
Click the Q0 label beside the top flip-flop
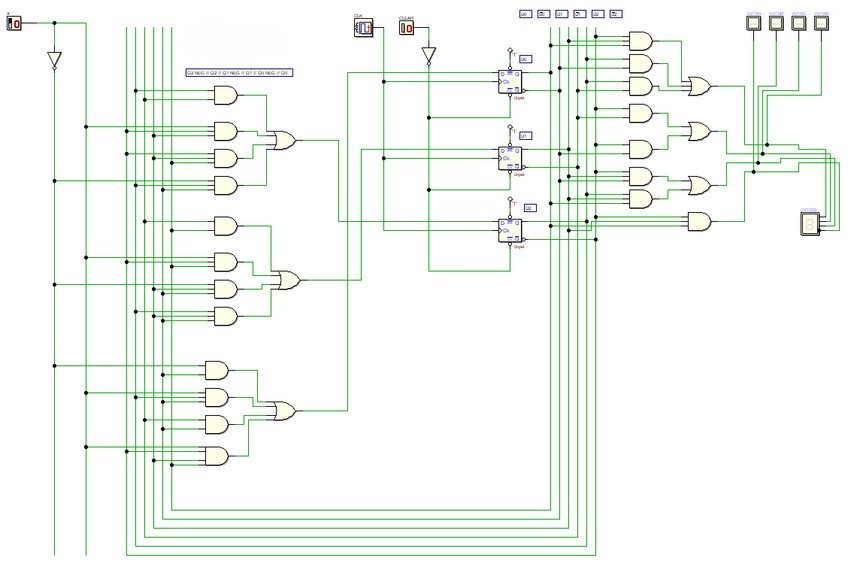point(525,59)
